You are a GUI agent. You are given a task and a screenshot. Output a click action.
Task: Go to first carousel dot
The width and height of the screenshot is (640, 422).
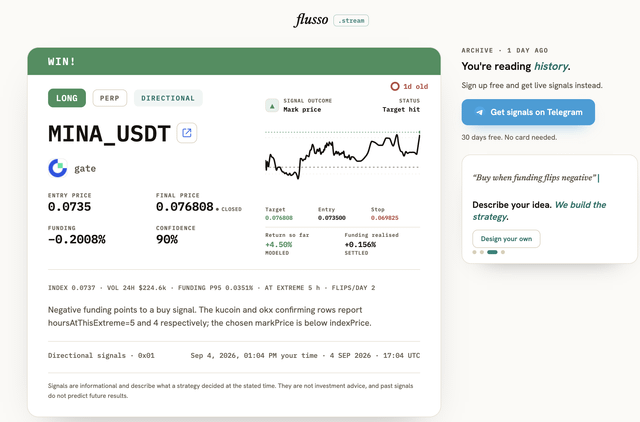[474, 252]
